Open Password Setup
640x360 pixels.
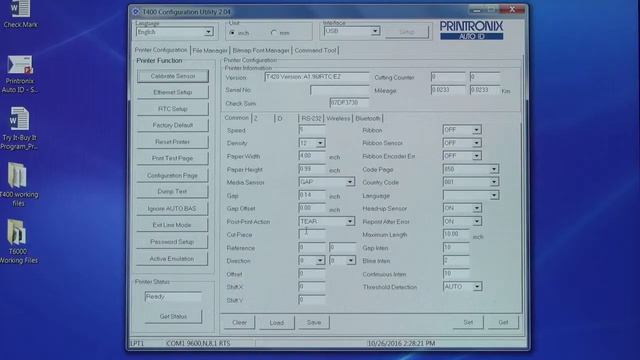pyautogui.click(x=172, y=242)
